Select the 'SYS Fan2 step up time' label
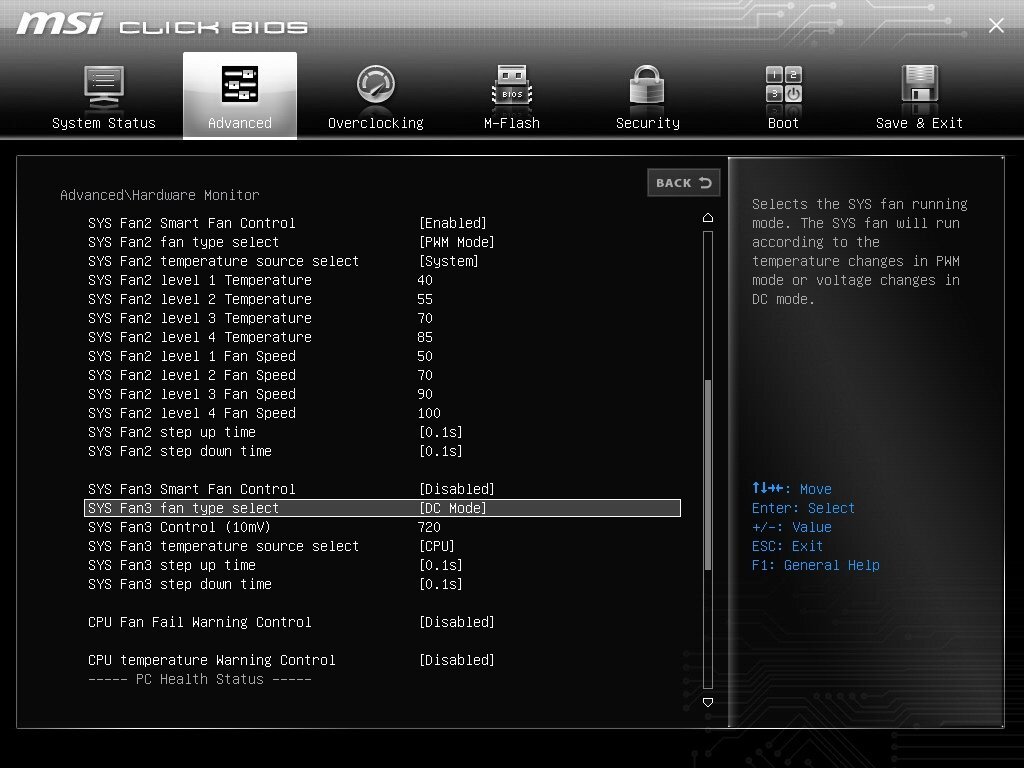The height and width of the screenshot is (768, 1024). tap(172, 432)
